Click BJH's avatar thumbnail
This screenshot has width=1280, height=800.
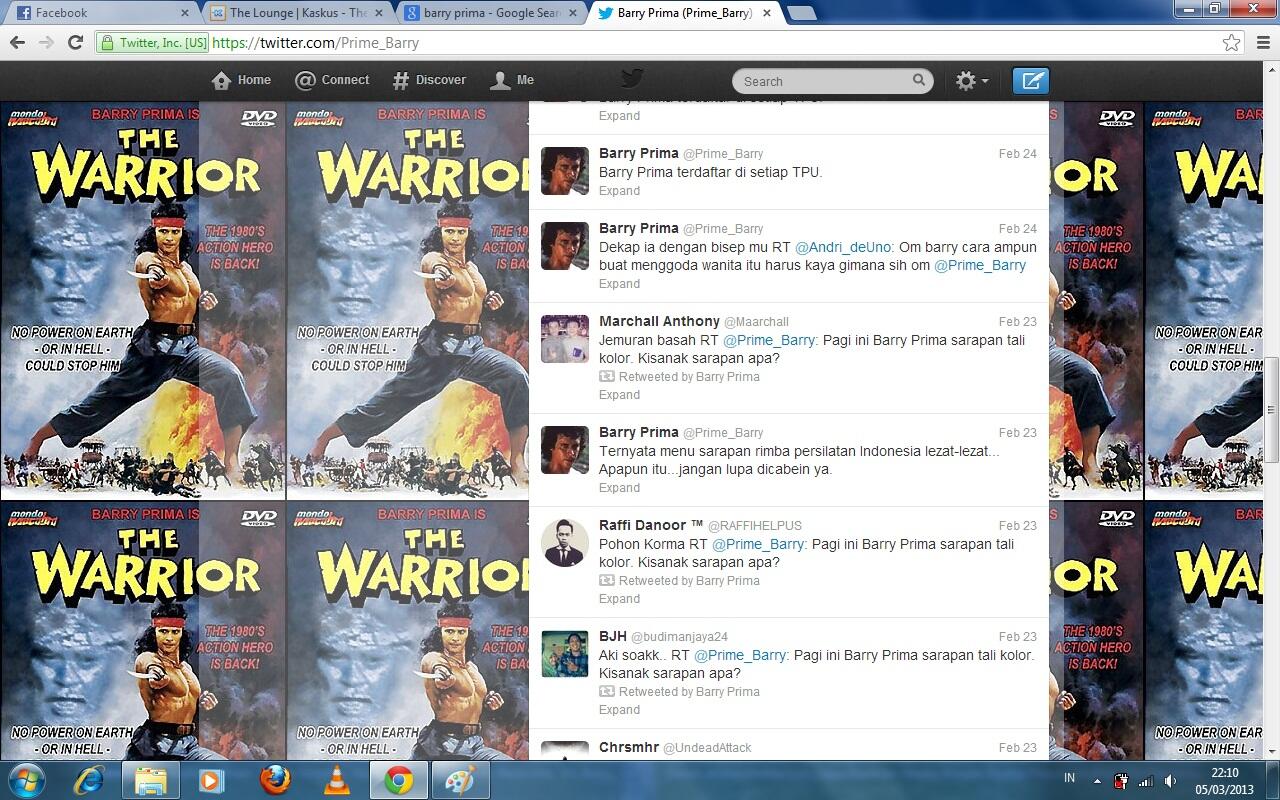coord(565,653)
